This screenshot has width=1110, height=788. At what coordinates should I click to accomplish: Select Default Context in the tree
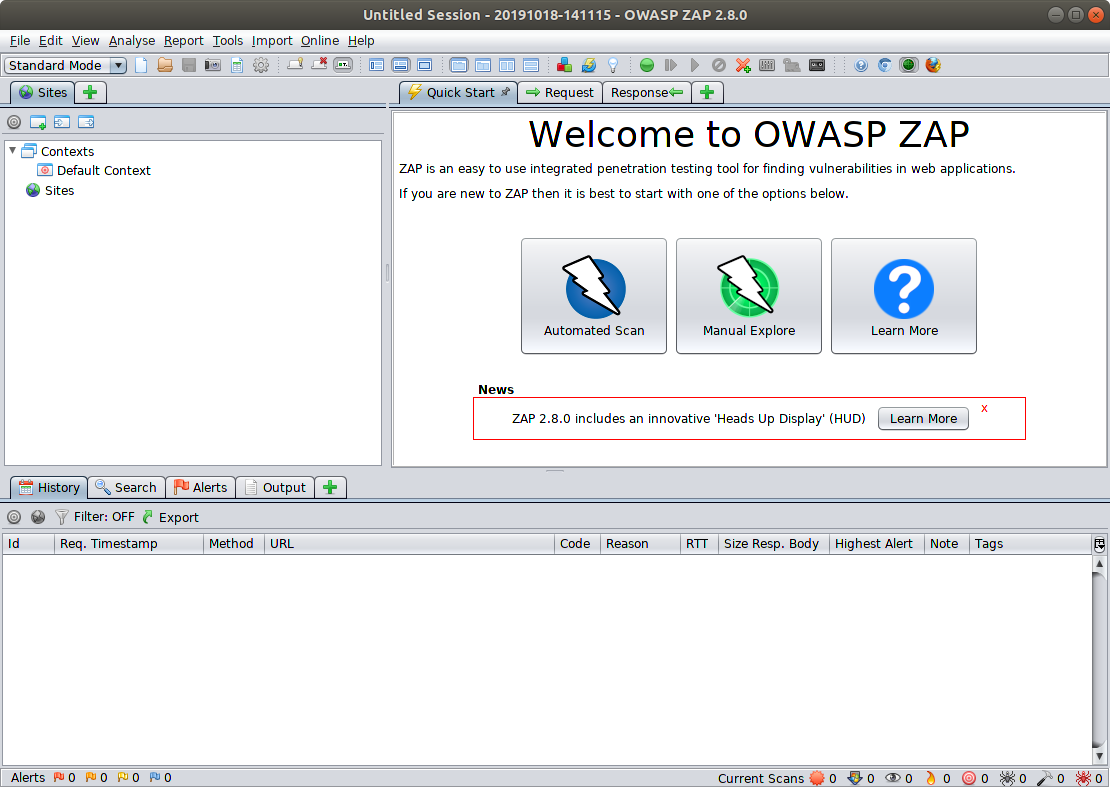click(x=94, y=171)
